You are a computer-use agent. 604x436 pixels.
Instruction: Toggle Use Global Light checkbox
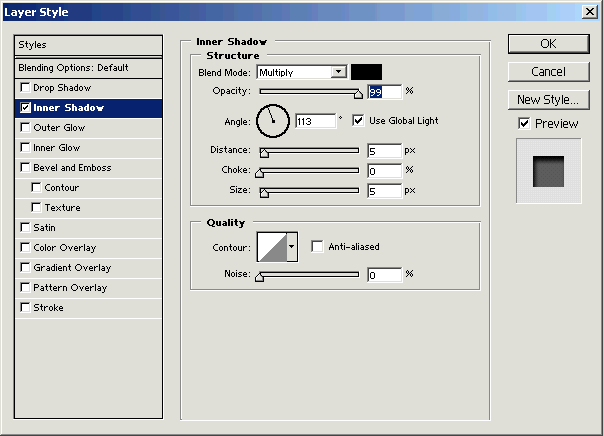[x=358, y=121]
